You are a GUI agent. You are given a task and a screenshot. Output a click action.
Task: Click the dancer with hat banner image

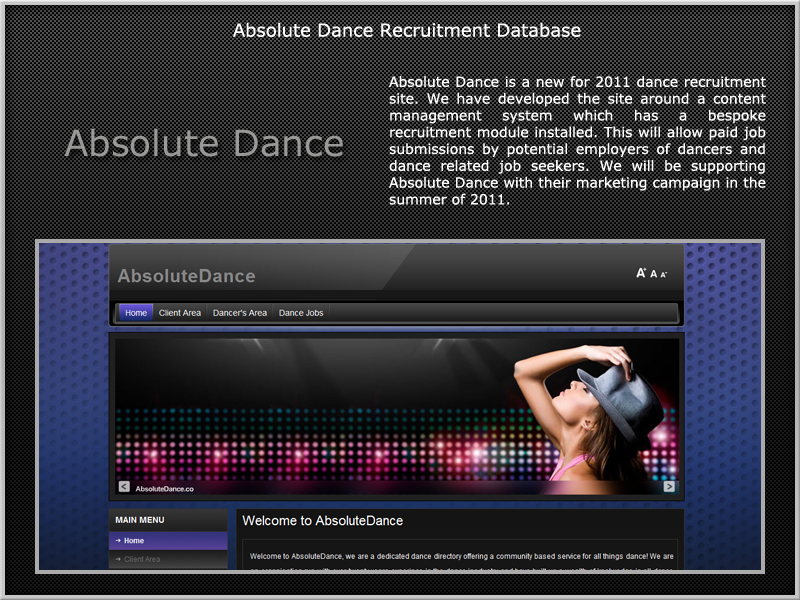click(397, 416)
